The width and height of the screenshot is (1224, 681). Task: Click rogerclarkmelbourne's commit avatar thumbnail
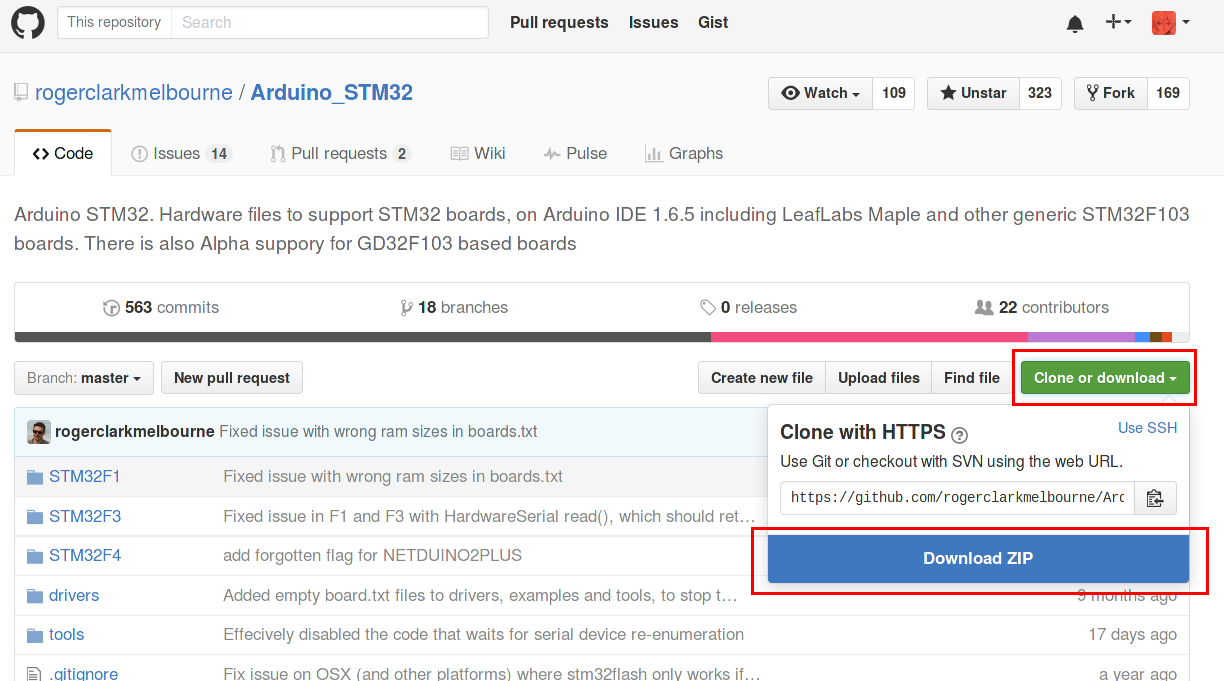tap(39, 432)
